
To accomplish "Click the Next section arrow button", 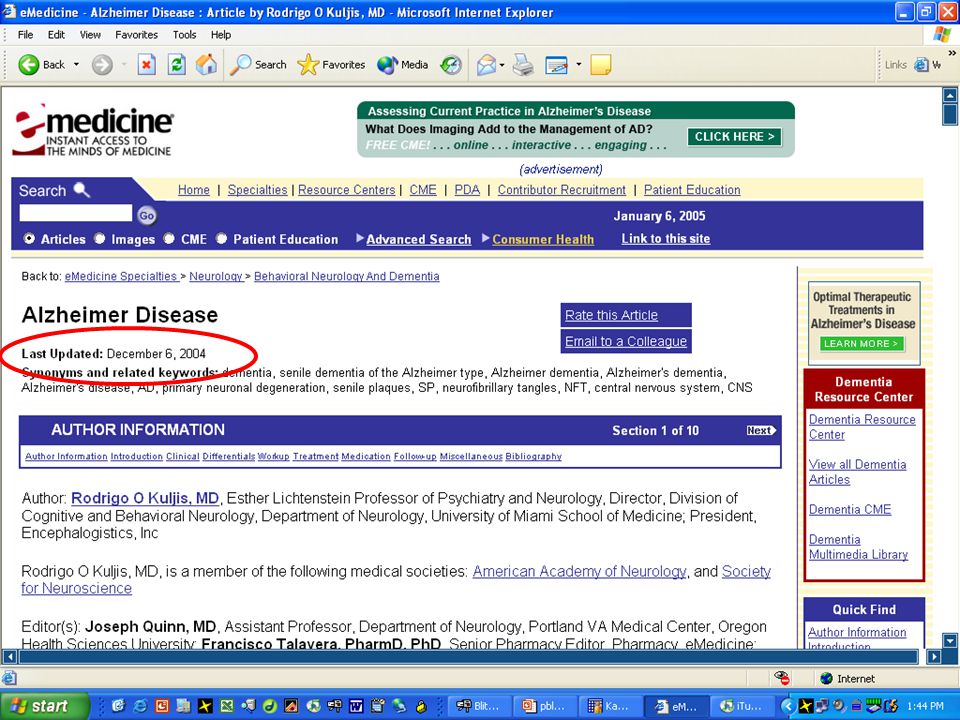I will [761, 430].
